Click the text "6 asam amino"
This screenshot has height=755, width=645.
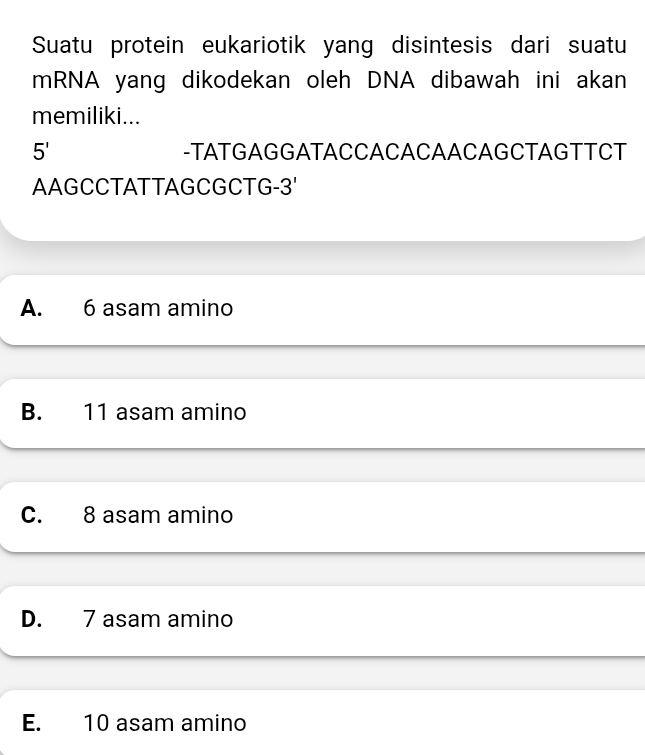click(x=158, y=309)
